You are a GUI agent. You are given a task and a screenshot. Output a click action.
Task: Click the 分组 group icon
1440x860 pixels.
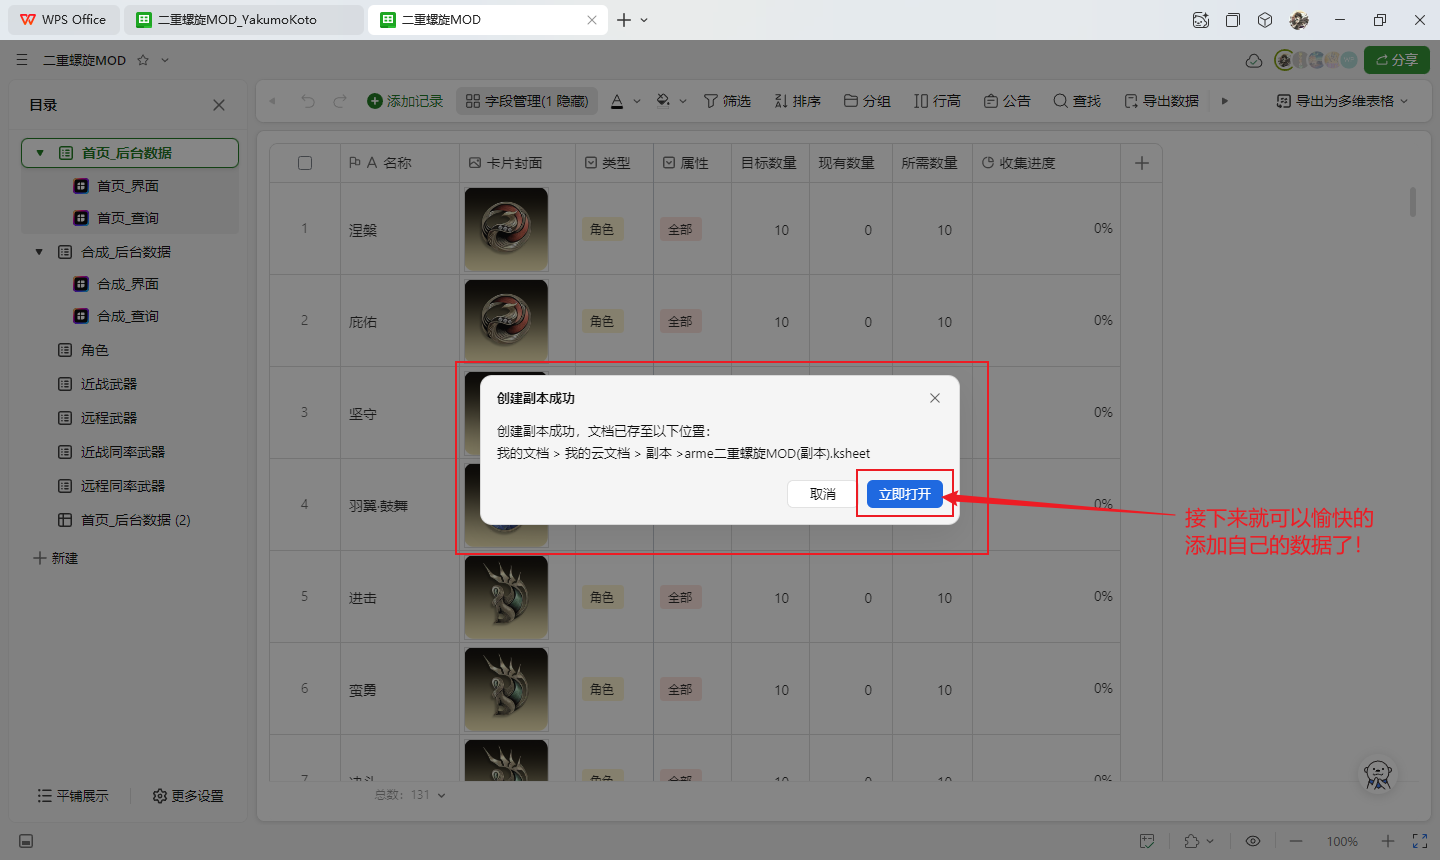pyautogui.click(x=851, y=101)
